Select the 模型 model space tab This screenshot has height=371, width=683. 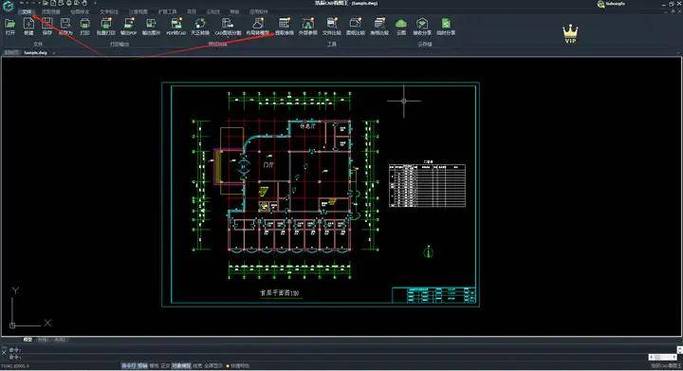(27, 339)
